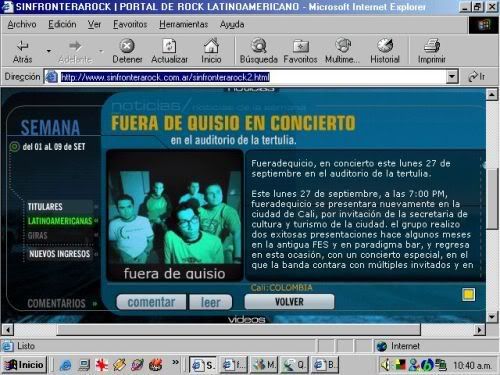The width and height of the screenshot is (500, 375).
Task: Refresh the page with Actualizar
Action: (169, 51)
